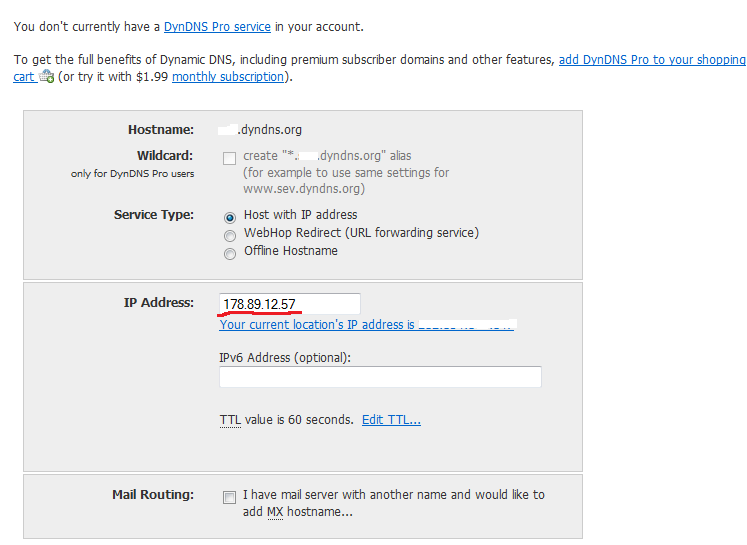Focus the IP Address field showing 178.89.12.57
747x545 pixels.
(x=290, y=304)
